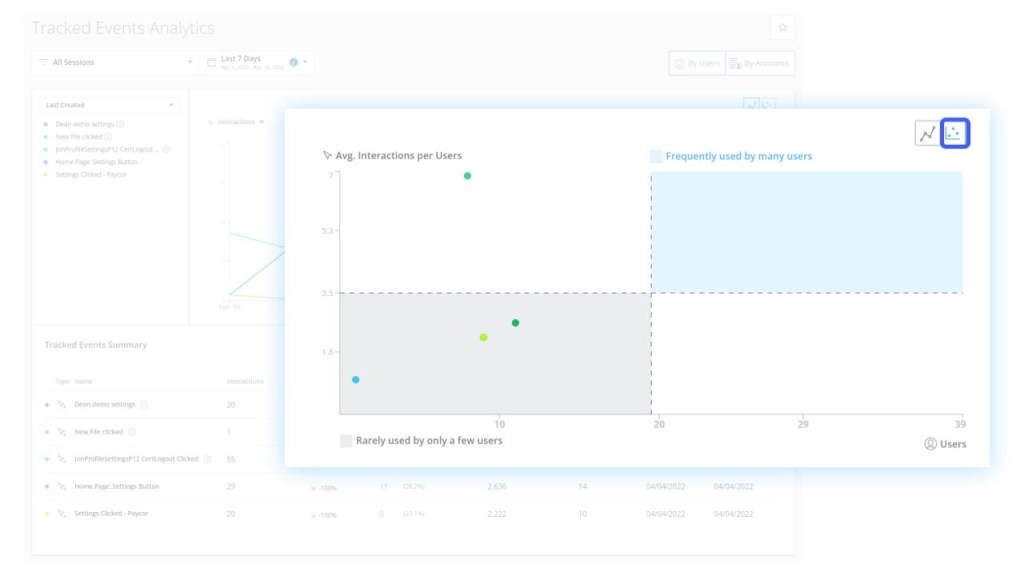Viewport: 1024px width, 576px height.
Task: Click info icon beside New File clicked in summary table
Action: point(132,432)
